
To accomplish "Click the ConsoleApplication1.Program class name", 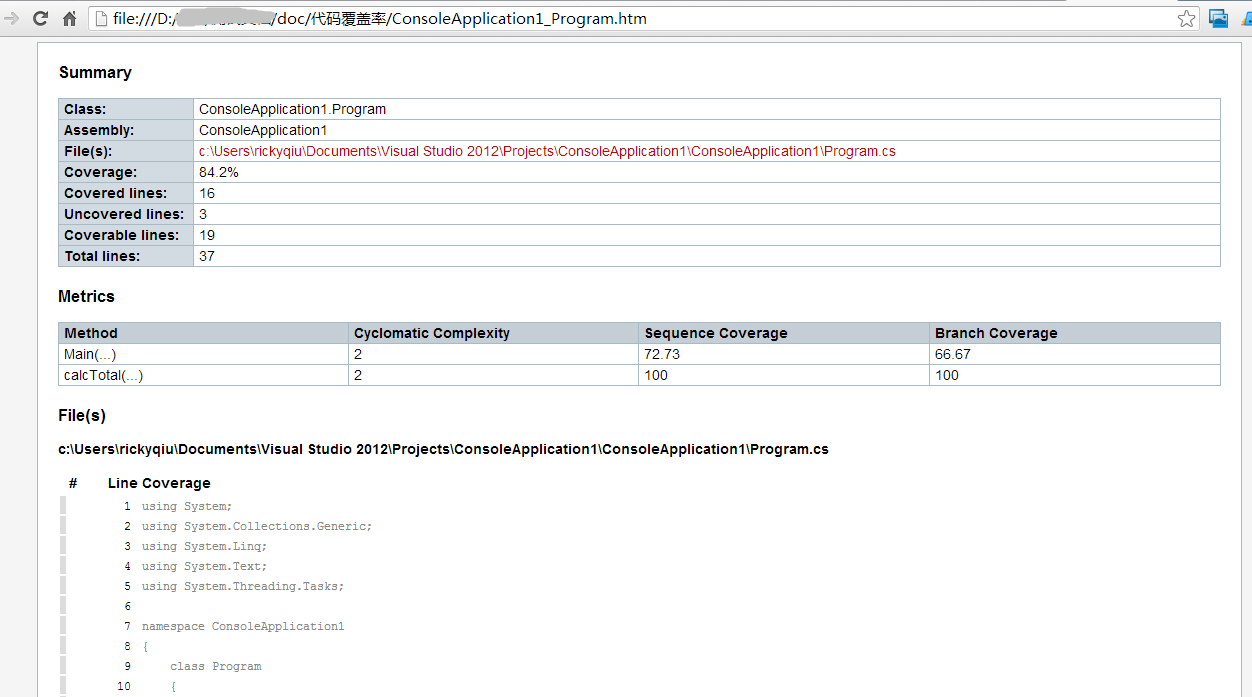I will pos(292,109).
